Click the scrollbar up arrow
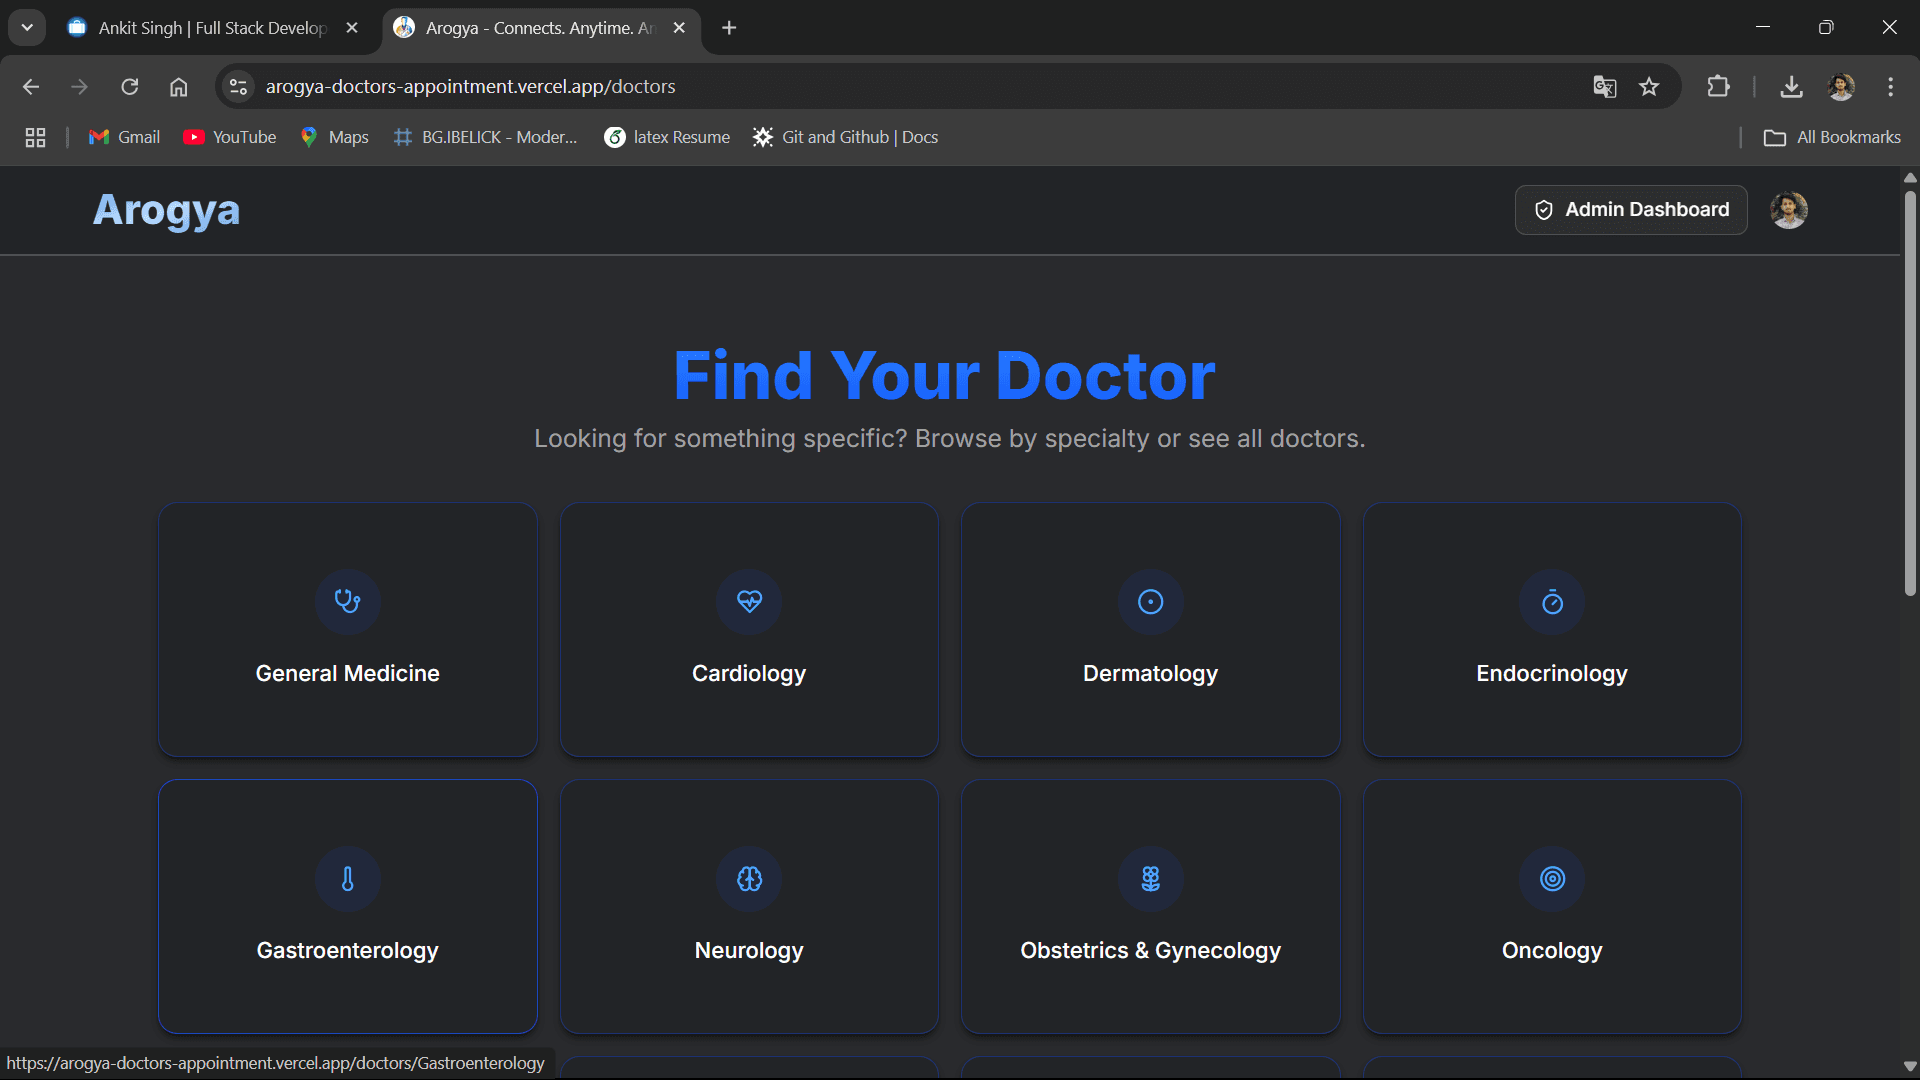The width and height of the screenshot is (1920, 1080). (1910, 177)
